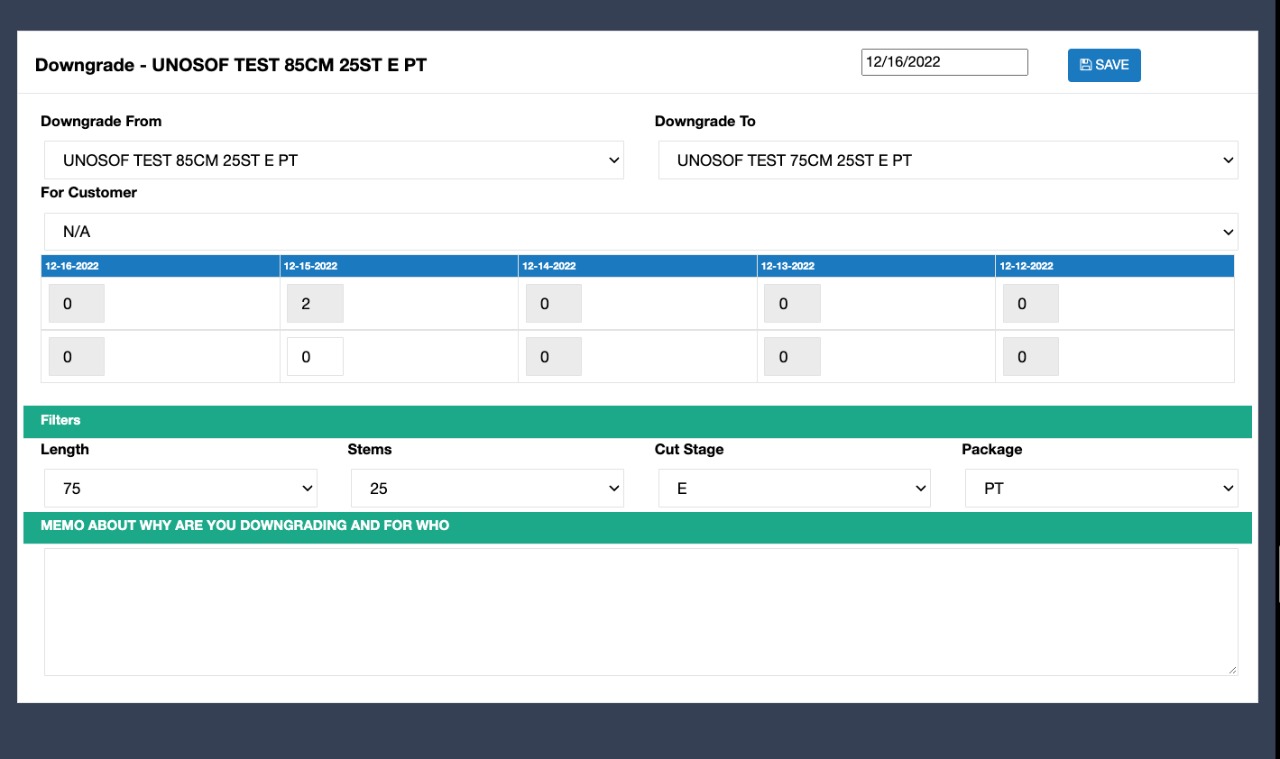Click the Cut Stage label
The height and width of the screenshot is (759, 1280).
689,450
